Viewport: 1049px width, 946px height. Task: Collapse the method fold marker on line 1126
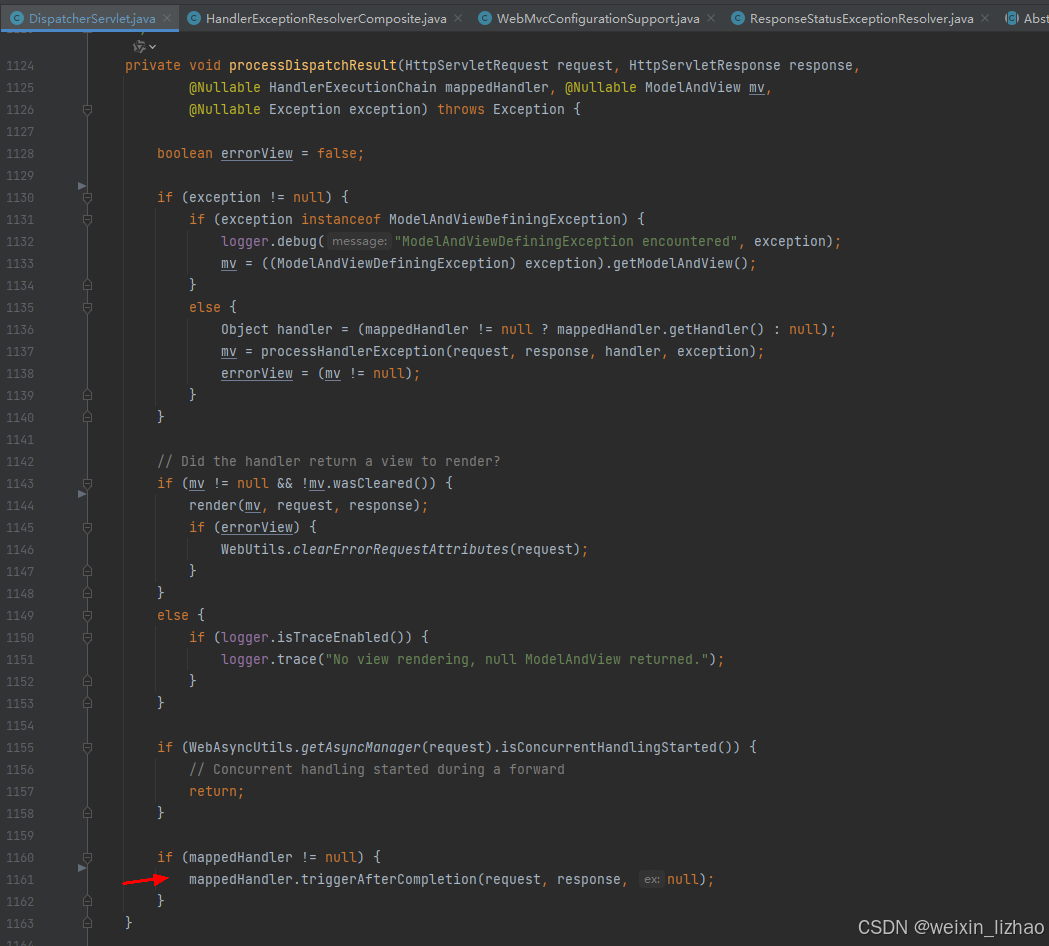87,109
